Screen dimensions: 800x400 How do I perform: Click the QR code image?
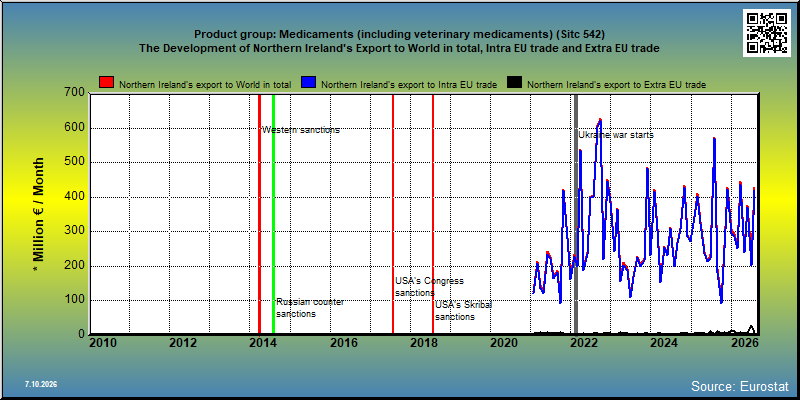click(x=766, y=33)
